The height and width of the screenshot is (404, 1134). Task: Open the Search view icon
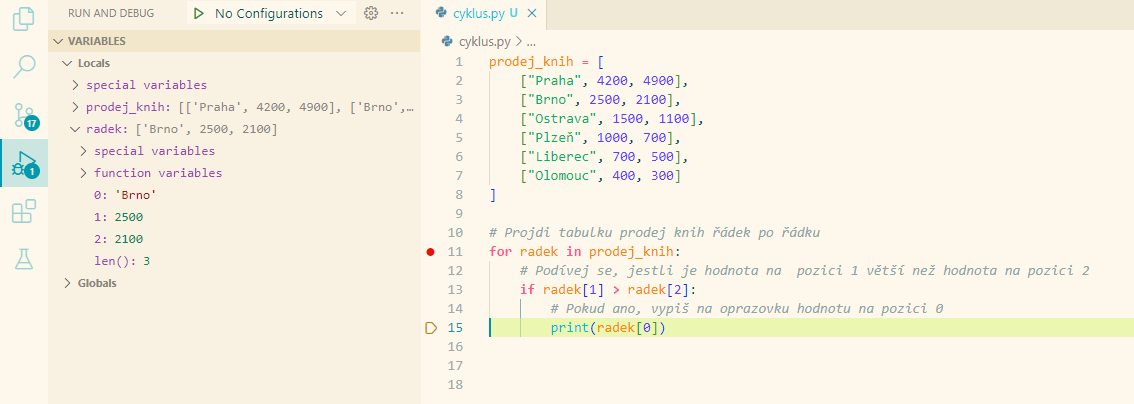pos(23,67)
